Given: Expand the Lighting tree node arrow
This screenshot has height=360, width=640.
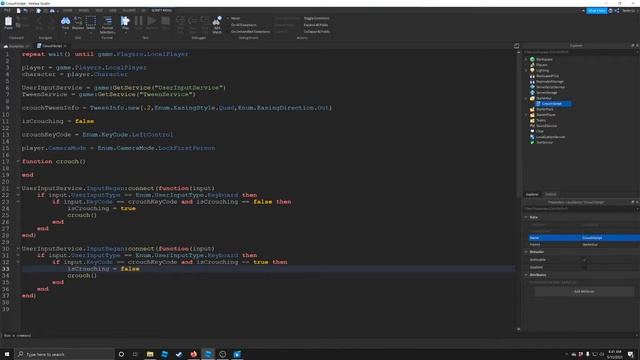Looking at the screenshot, I should [x=526, y=70].
